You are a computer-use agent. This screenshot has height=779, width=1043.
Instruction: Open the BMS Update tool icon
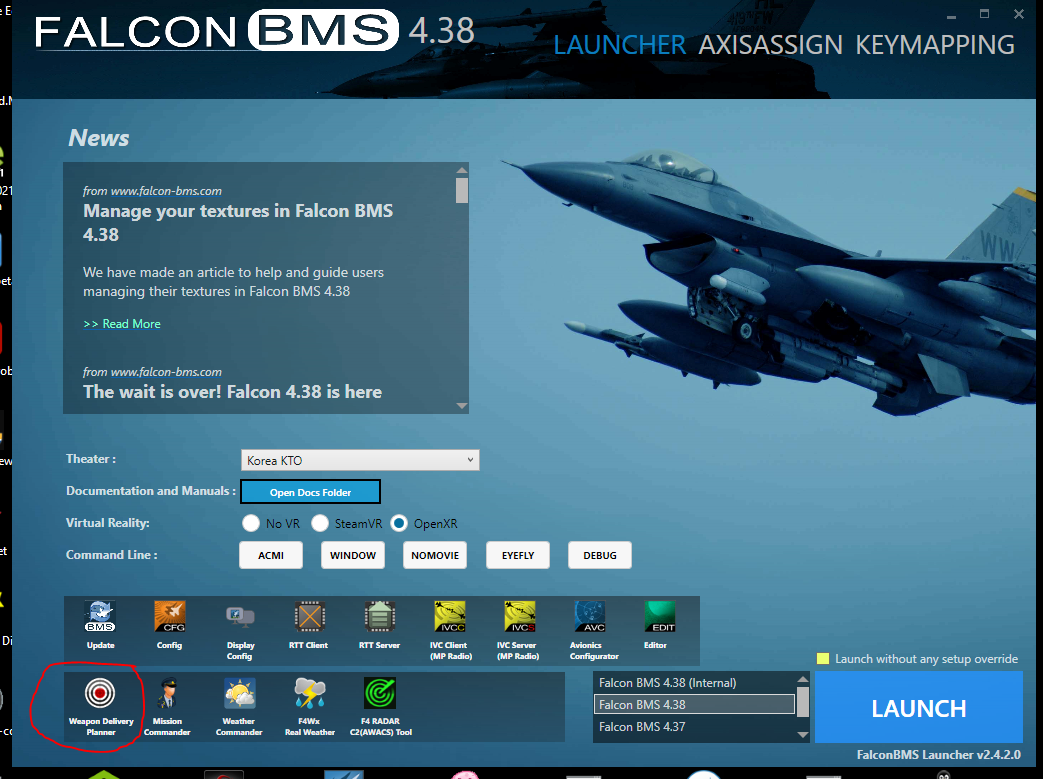tap(100, 617)
